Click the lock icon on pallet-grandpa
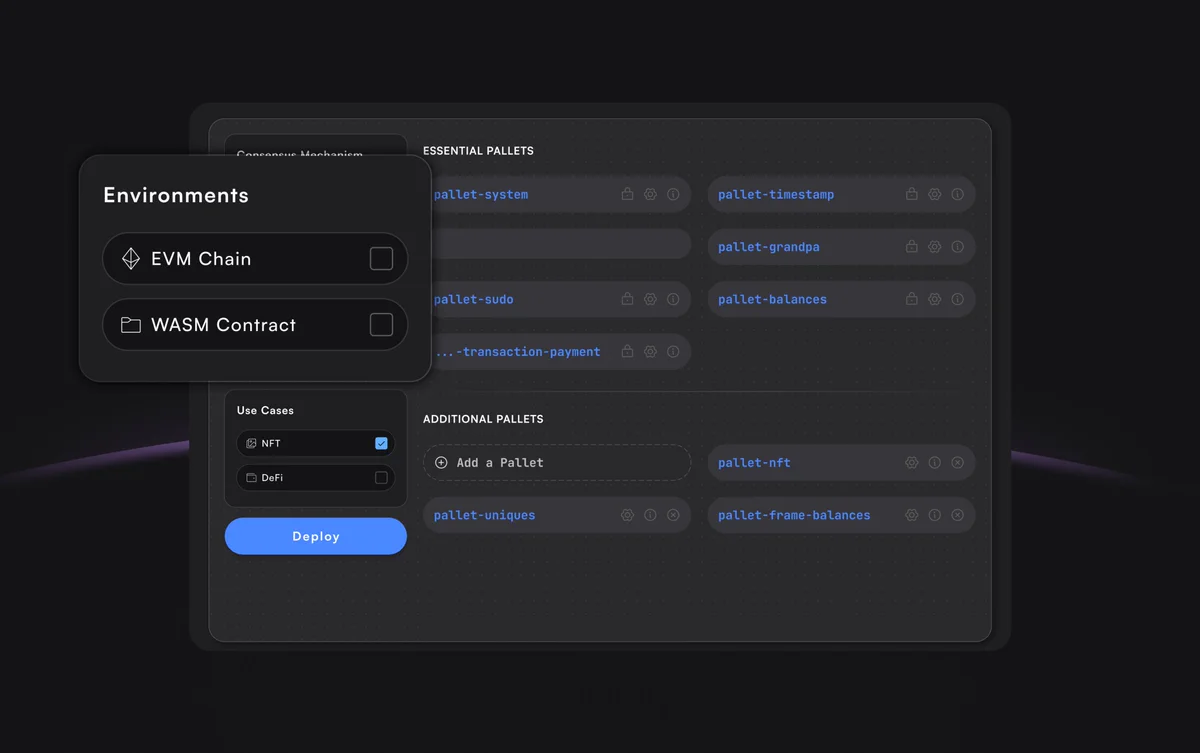 coord(911,246)
